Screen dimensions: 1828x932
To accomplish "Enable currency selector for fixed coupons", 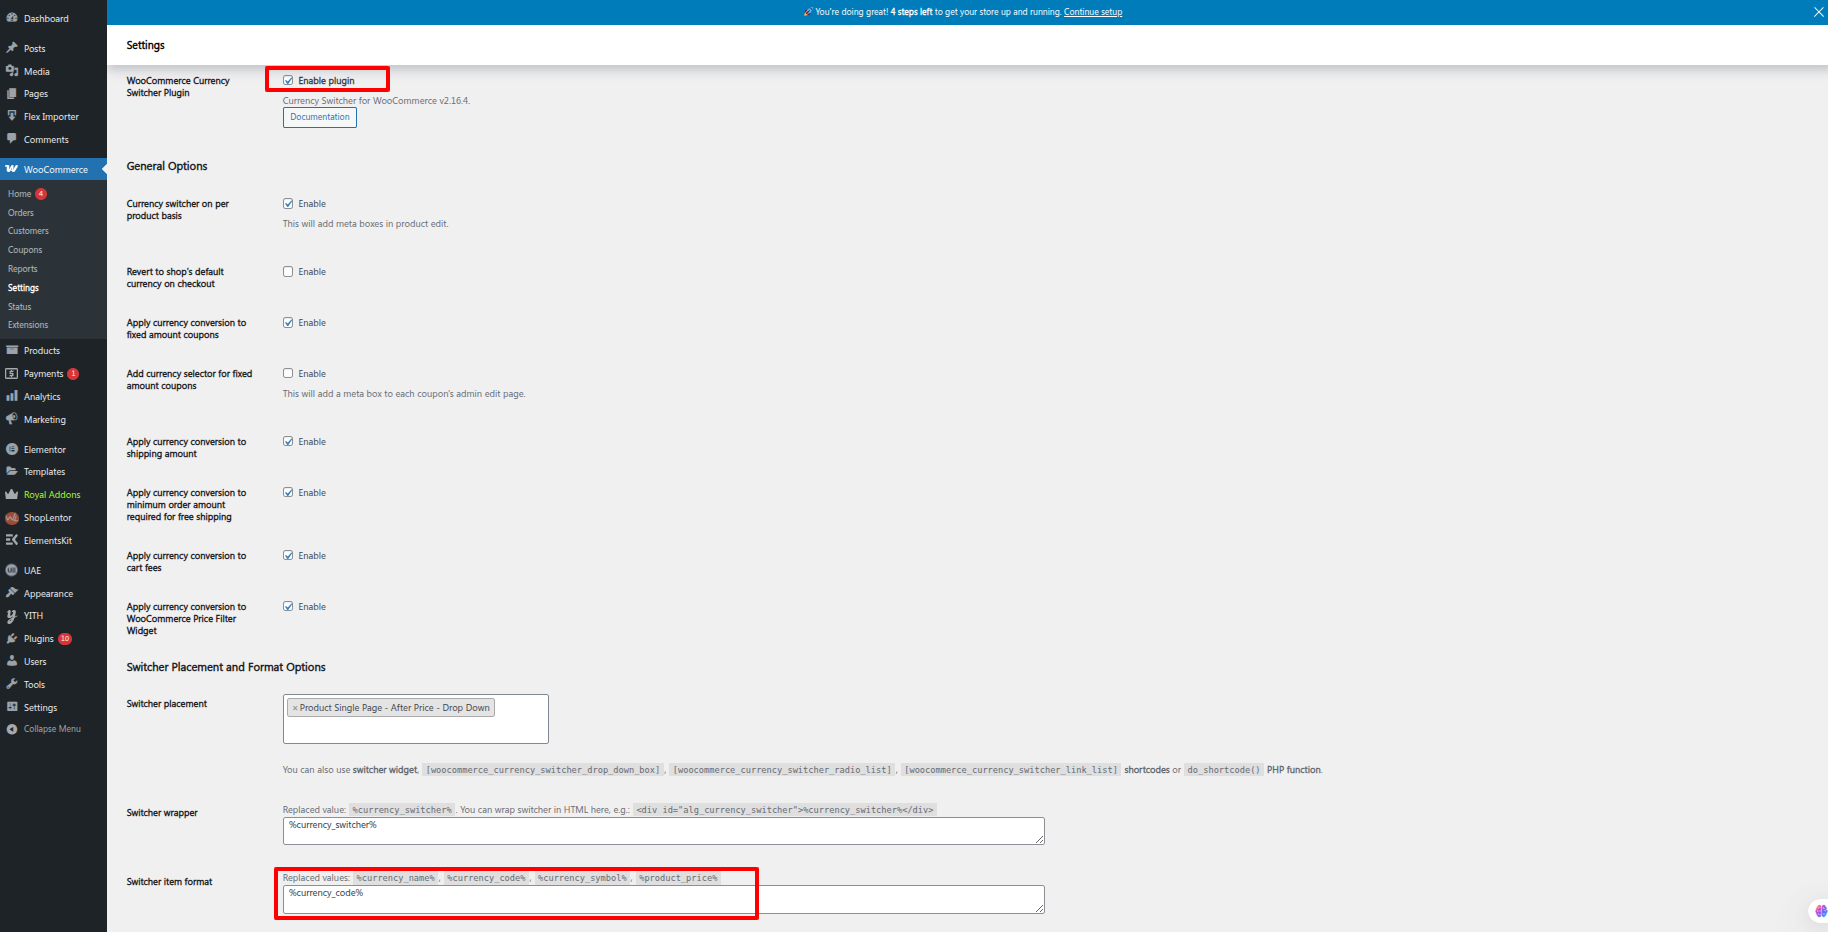I will click(x=288, y=374).
